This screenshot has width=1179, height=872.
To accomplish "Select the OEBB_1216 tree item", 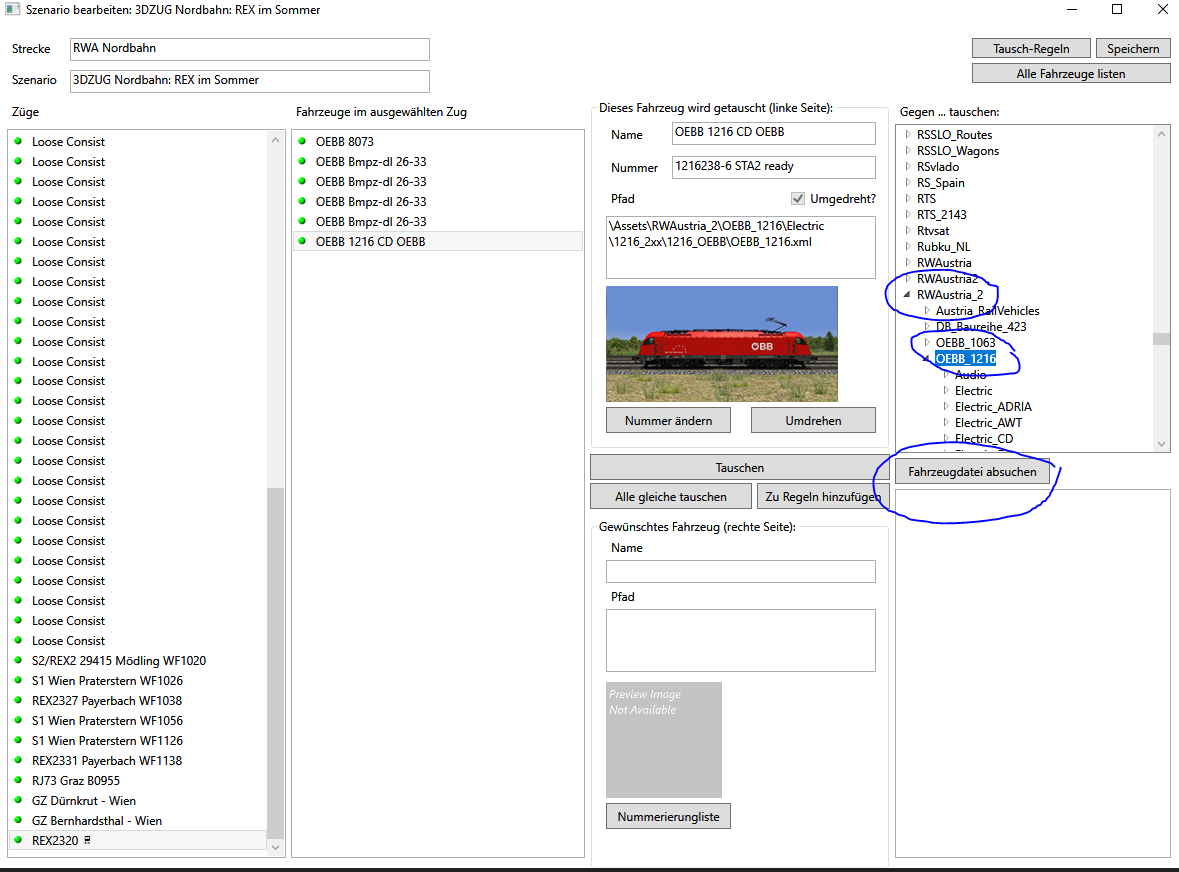I will pos(965,359).
